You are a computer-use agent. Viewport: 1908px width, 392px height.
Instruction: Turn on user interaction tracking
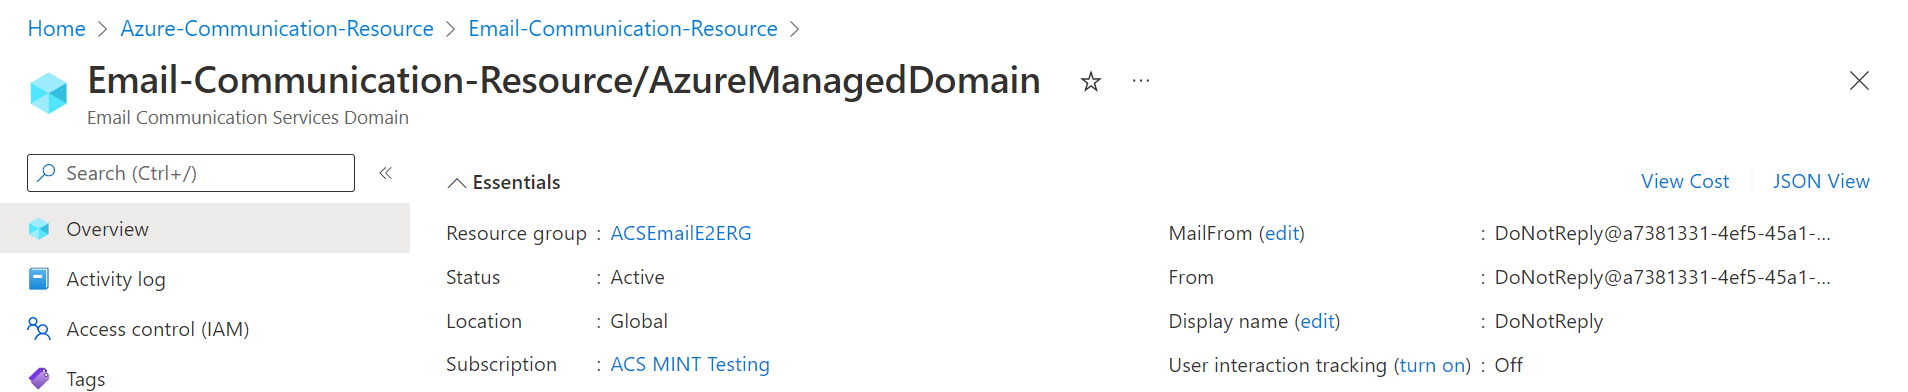tap(1432, 365)
